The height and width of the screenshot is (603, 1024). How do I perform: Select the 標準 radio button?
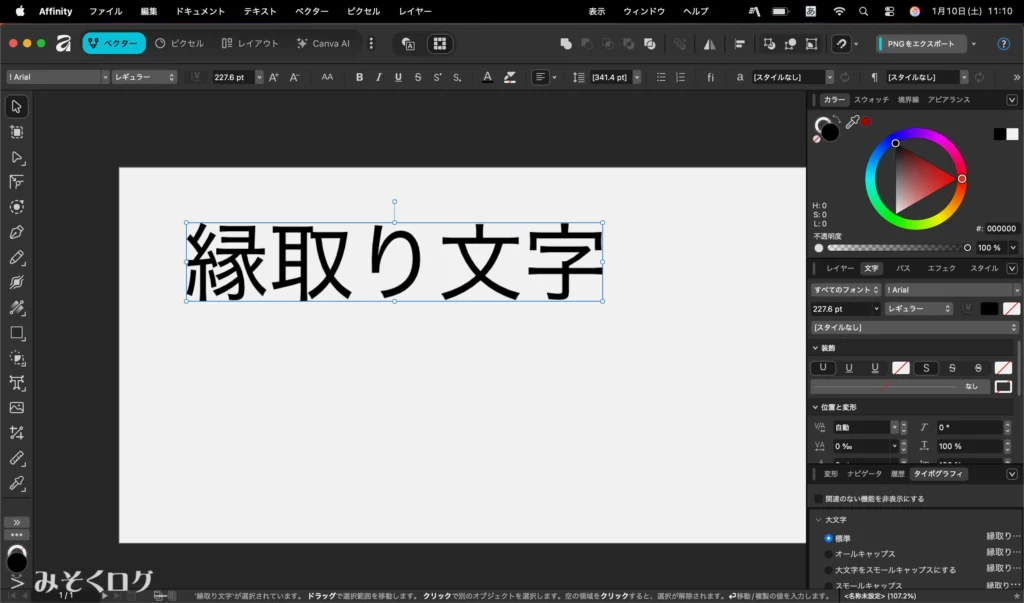click(x=828, y=538)
